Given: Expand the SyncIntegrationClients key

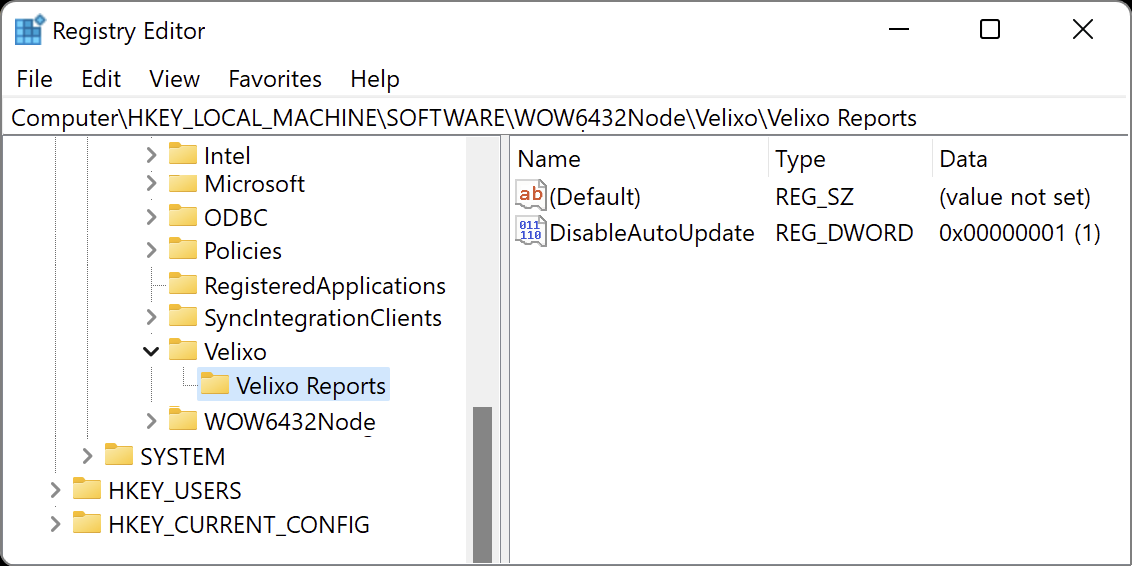Looking at the screenshot, I should coord(151,317).
